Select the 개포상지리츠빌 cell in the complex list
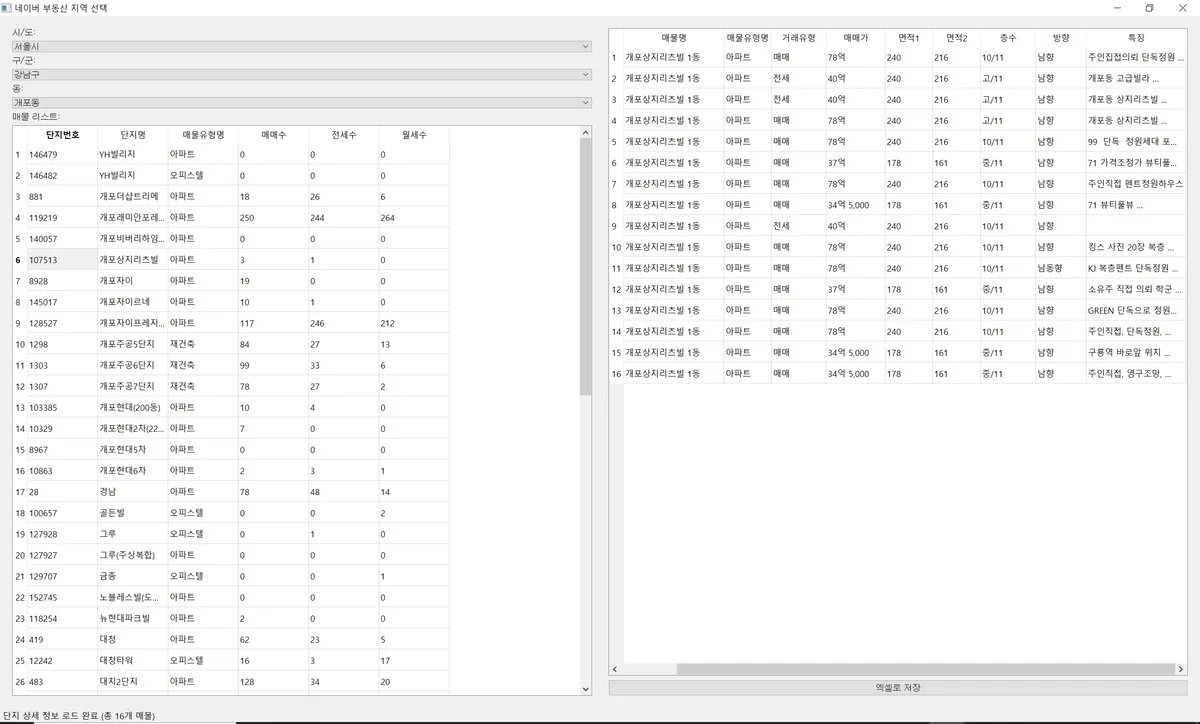 pos(132,260)
